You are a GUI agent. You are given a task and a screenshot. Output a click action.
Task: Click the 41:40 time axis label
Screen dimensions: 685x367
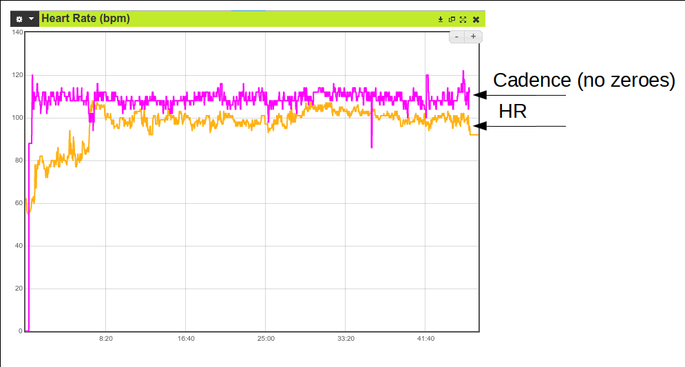pos(426,339)
